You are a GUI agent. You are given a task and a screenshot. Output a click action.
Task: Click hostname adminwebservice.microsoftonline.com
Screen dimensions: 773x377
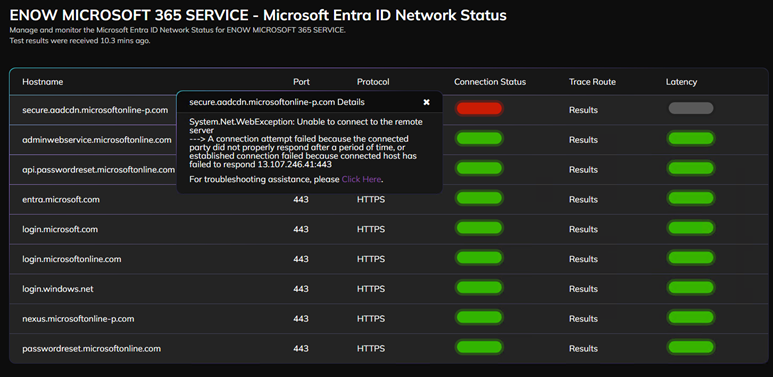pos(97,140)
